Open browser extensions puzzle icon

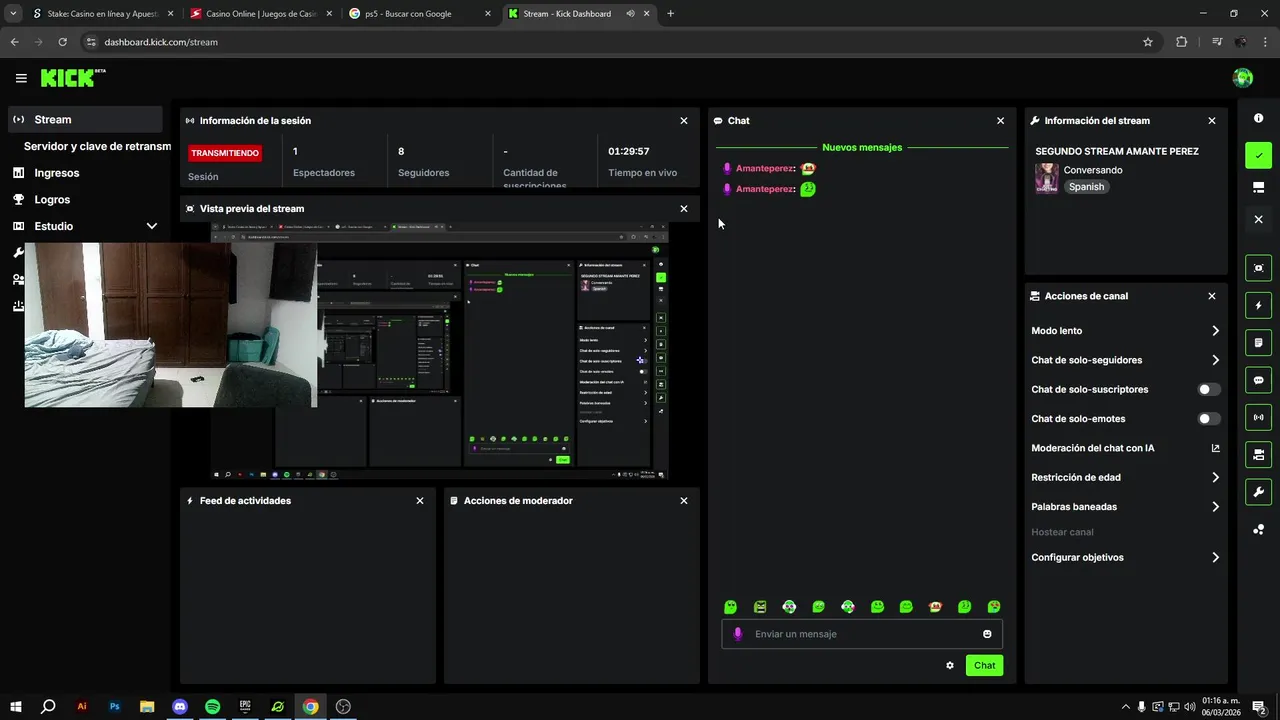coord(1182,42)
